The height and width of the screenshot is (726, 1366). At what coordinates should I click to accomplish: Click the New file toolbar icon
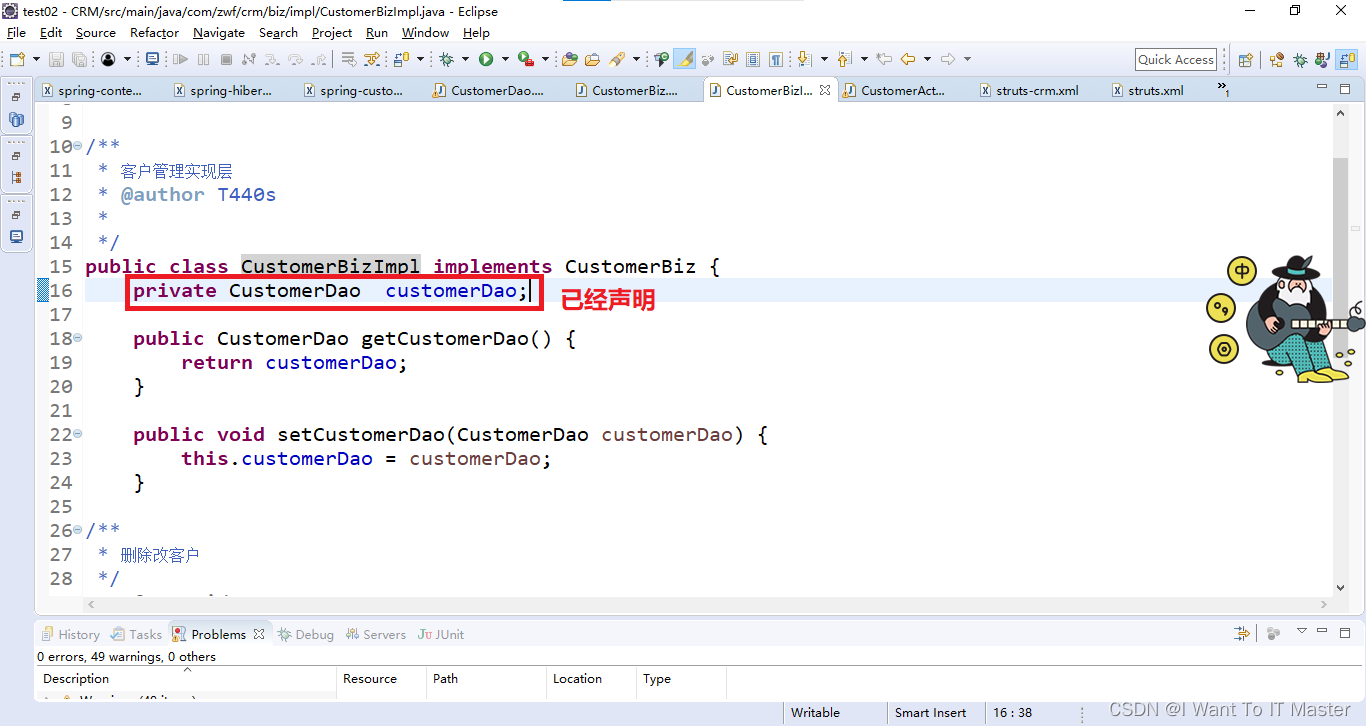tap(17, 59)
